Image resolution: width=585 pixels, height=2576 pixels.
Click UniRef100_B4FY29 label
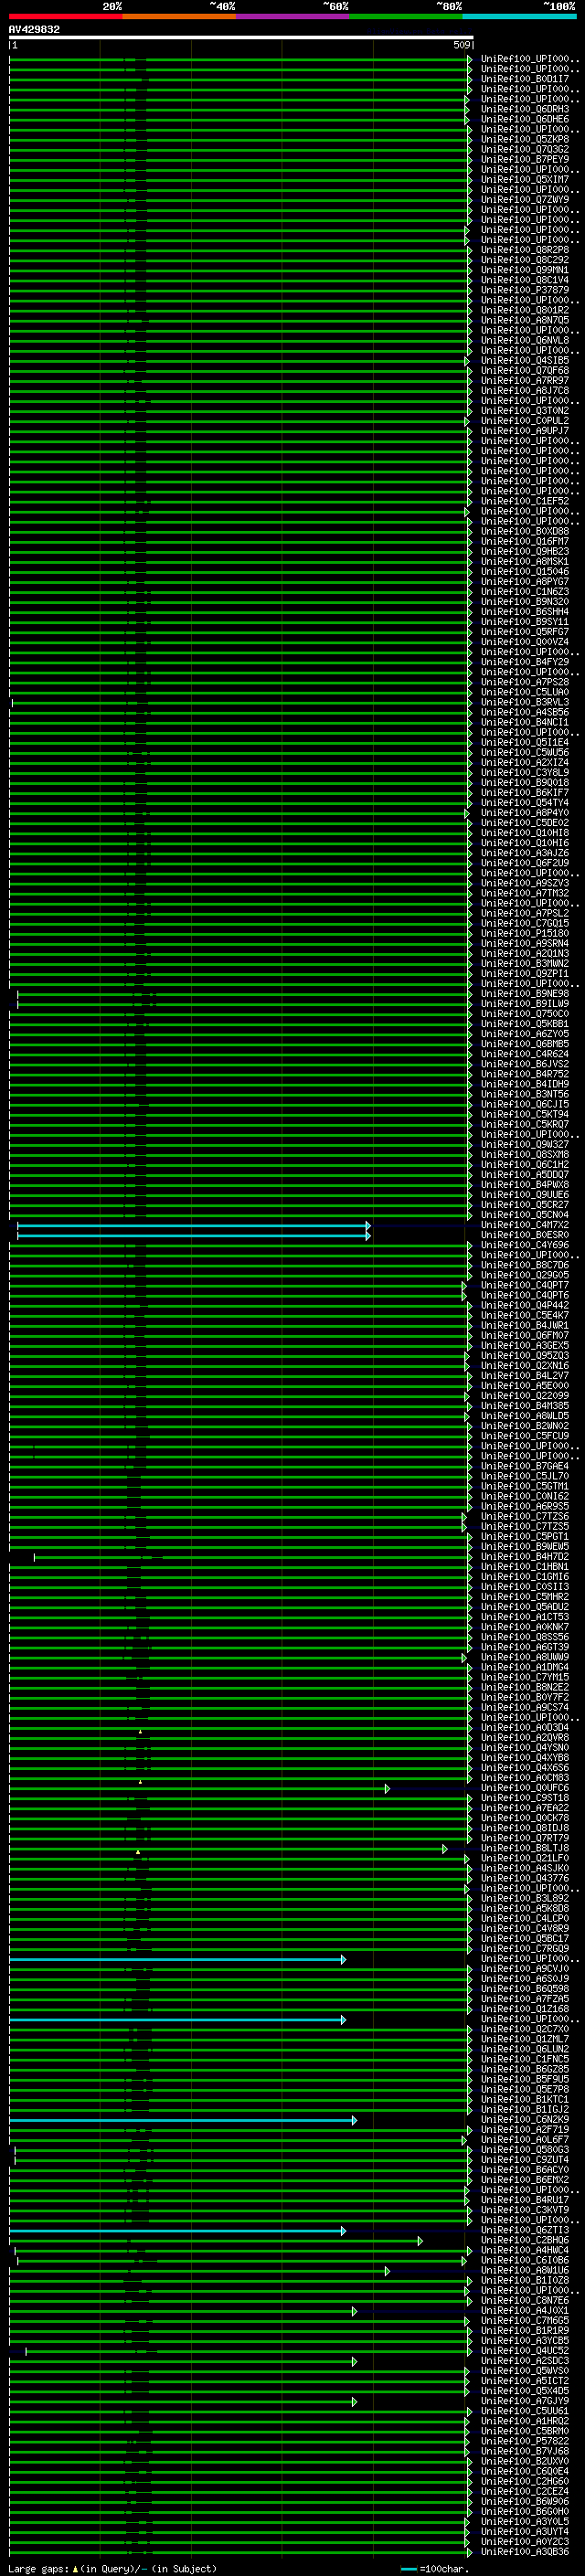(x=525, y=663)
